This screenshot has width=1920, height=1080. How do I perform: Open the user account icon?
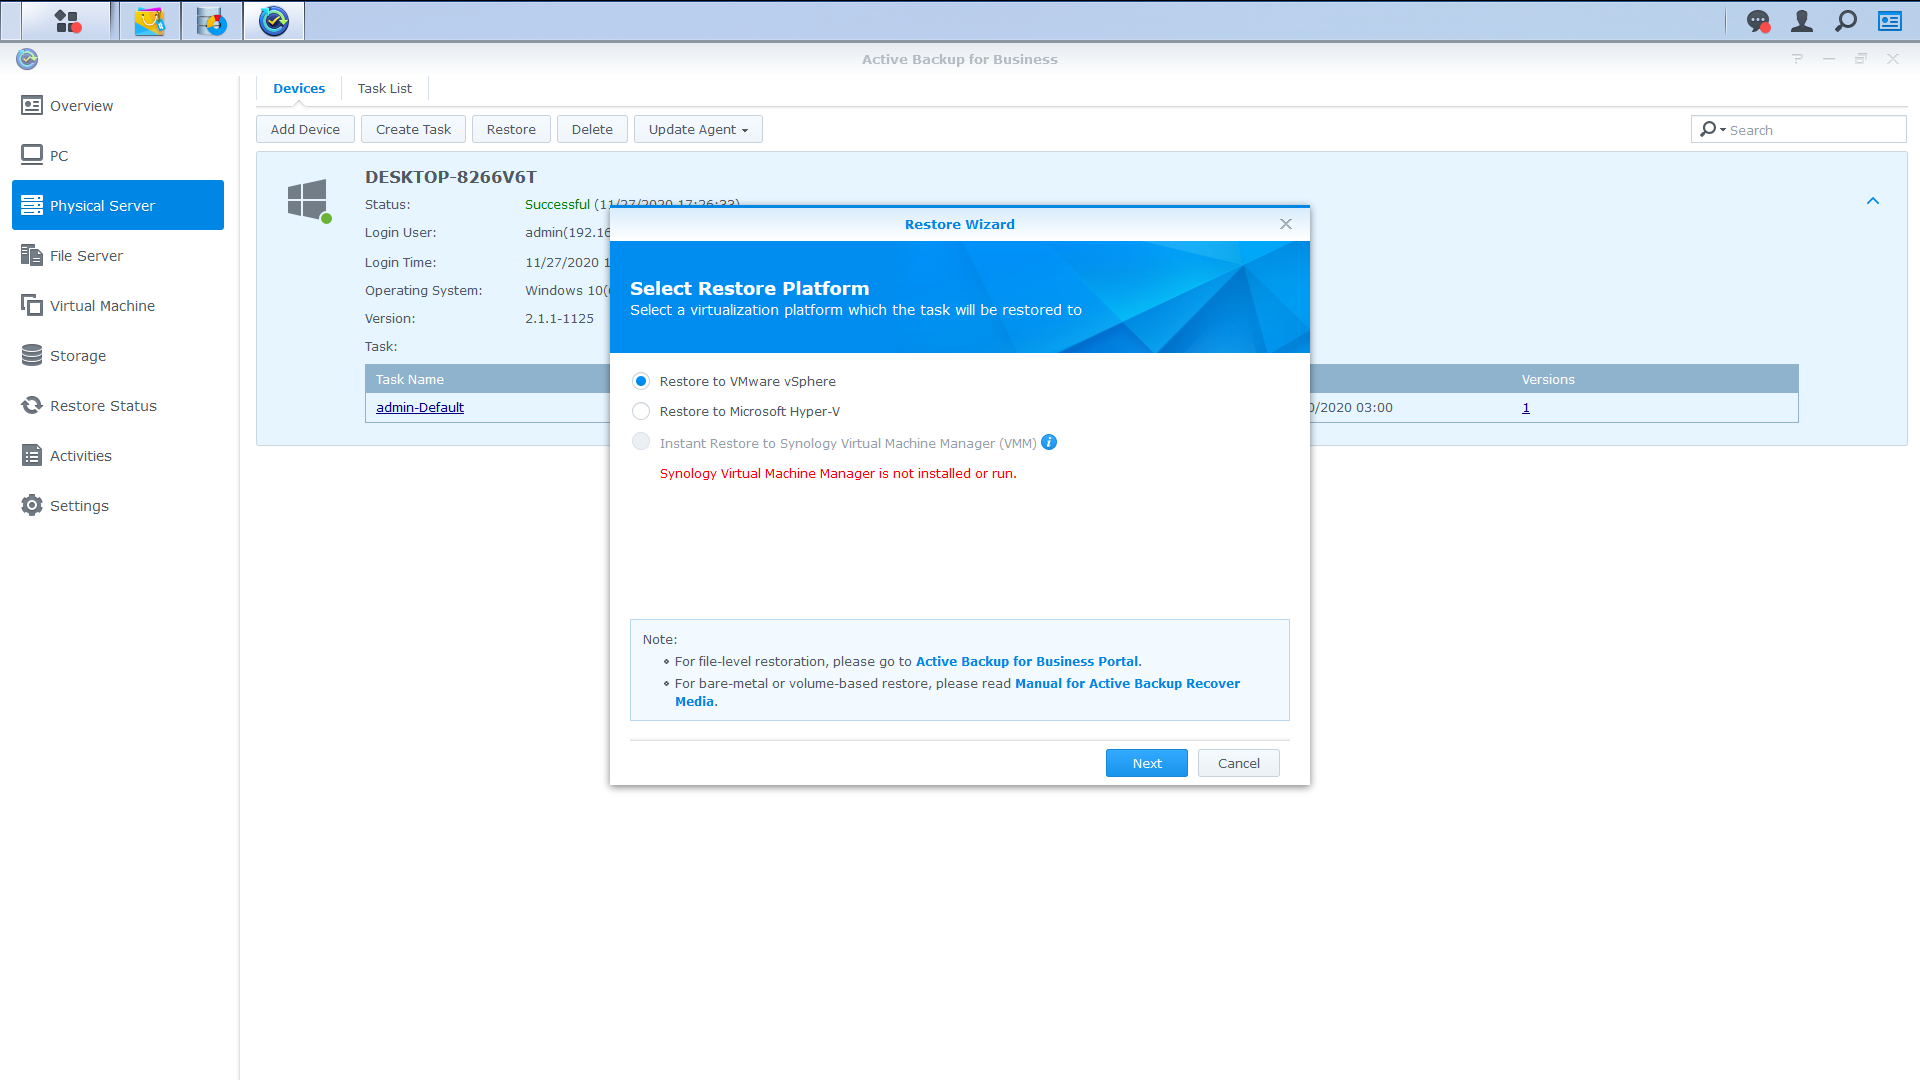click(1801, 21)
